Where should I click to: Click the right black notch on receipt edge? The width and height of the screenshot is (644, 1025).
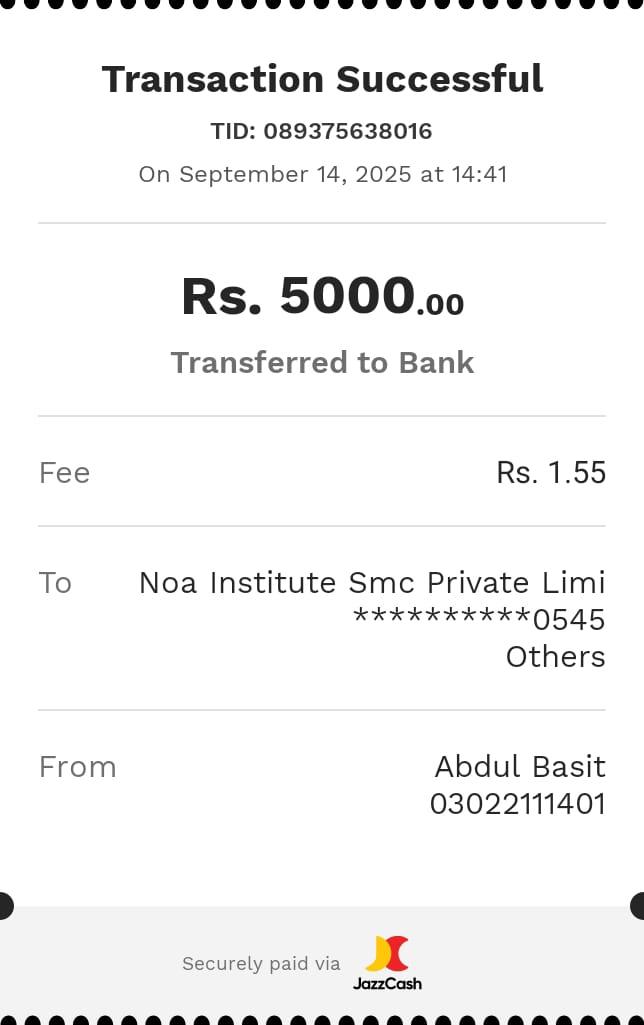(638, 906)
